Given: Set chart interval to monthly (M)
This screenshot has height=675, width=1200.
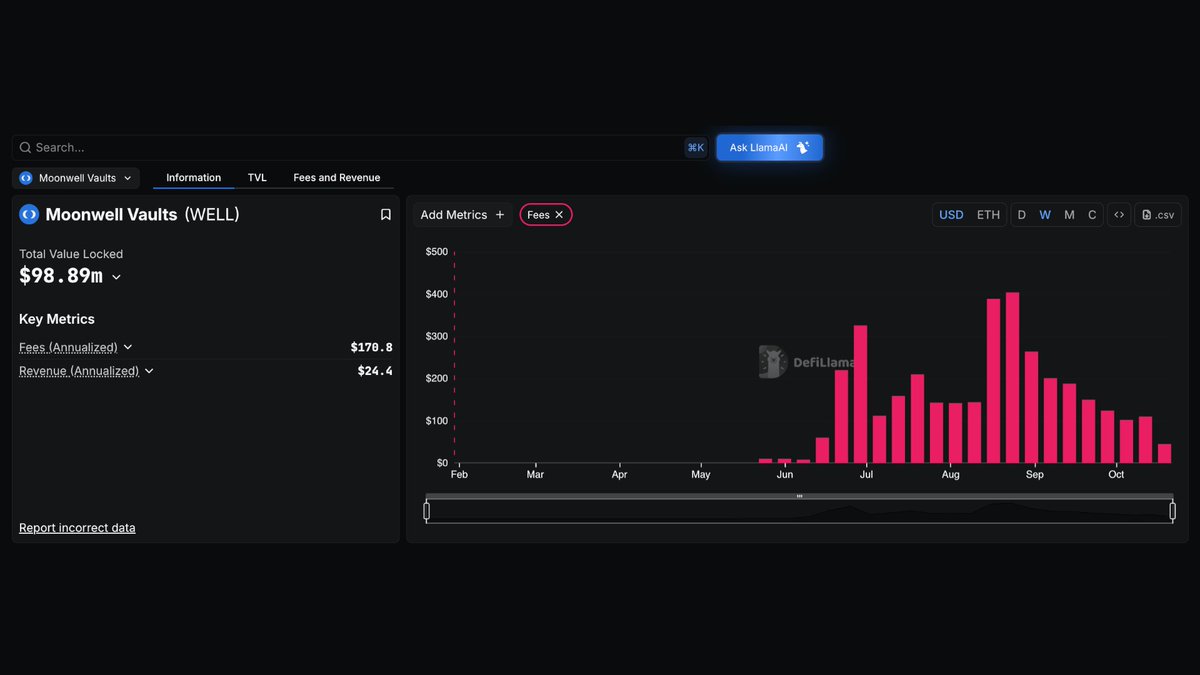Looking at the screenshot, I should coord(1069,215).
